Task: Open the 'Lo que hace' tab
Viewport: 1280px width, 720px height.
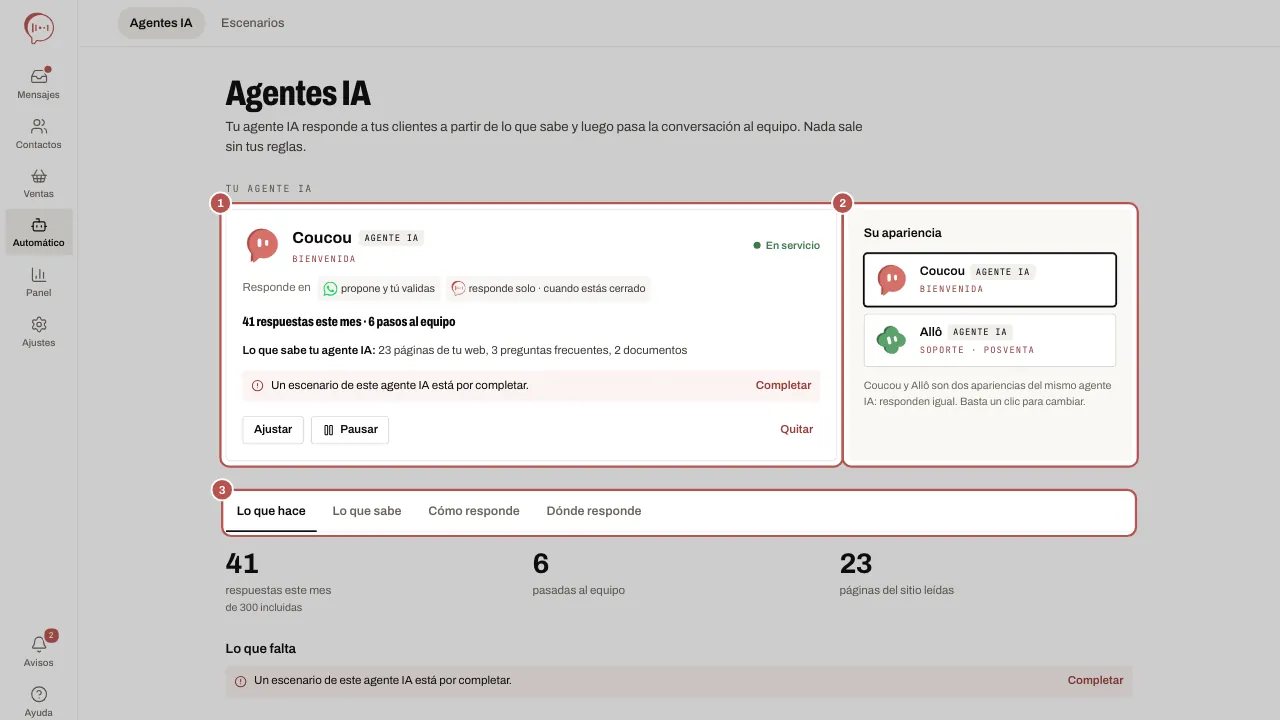Action: pos(271,511)
